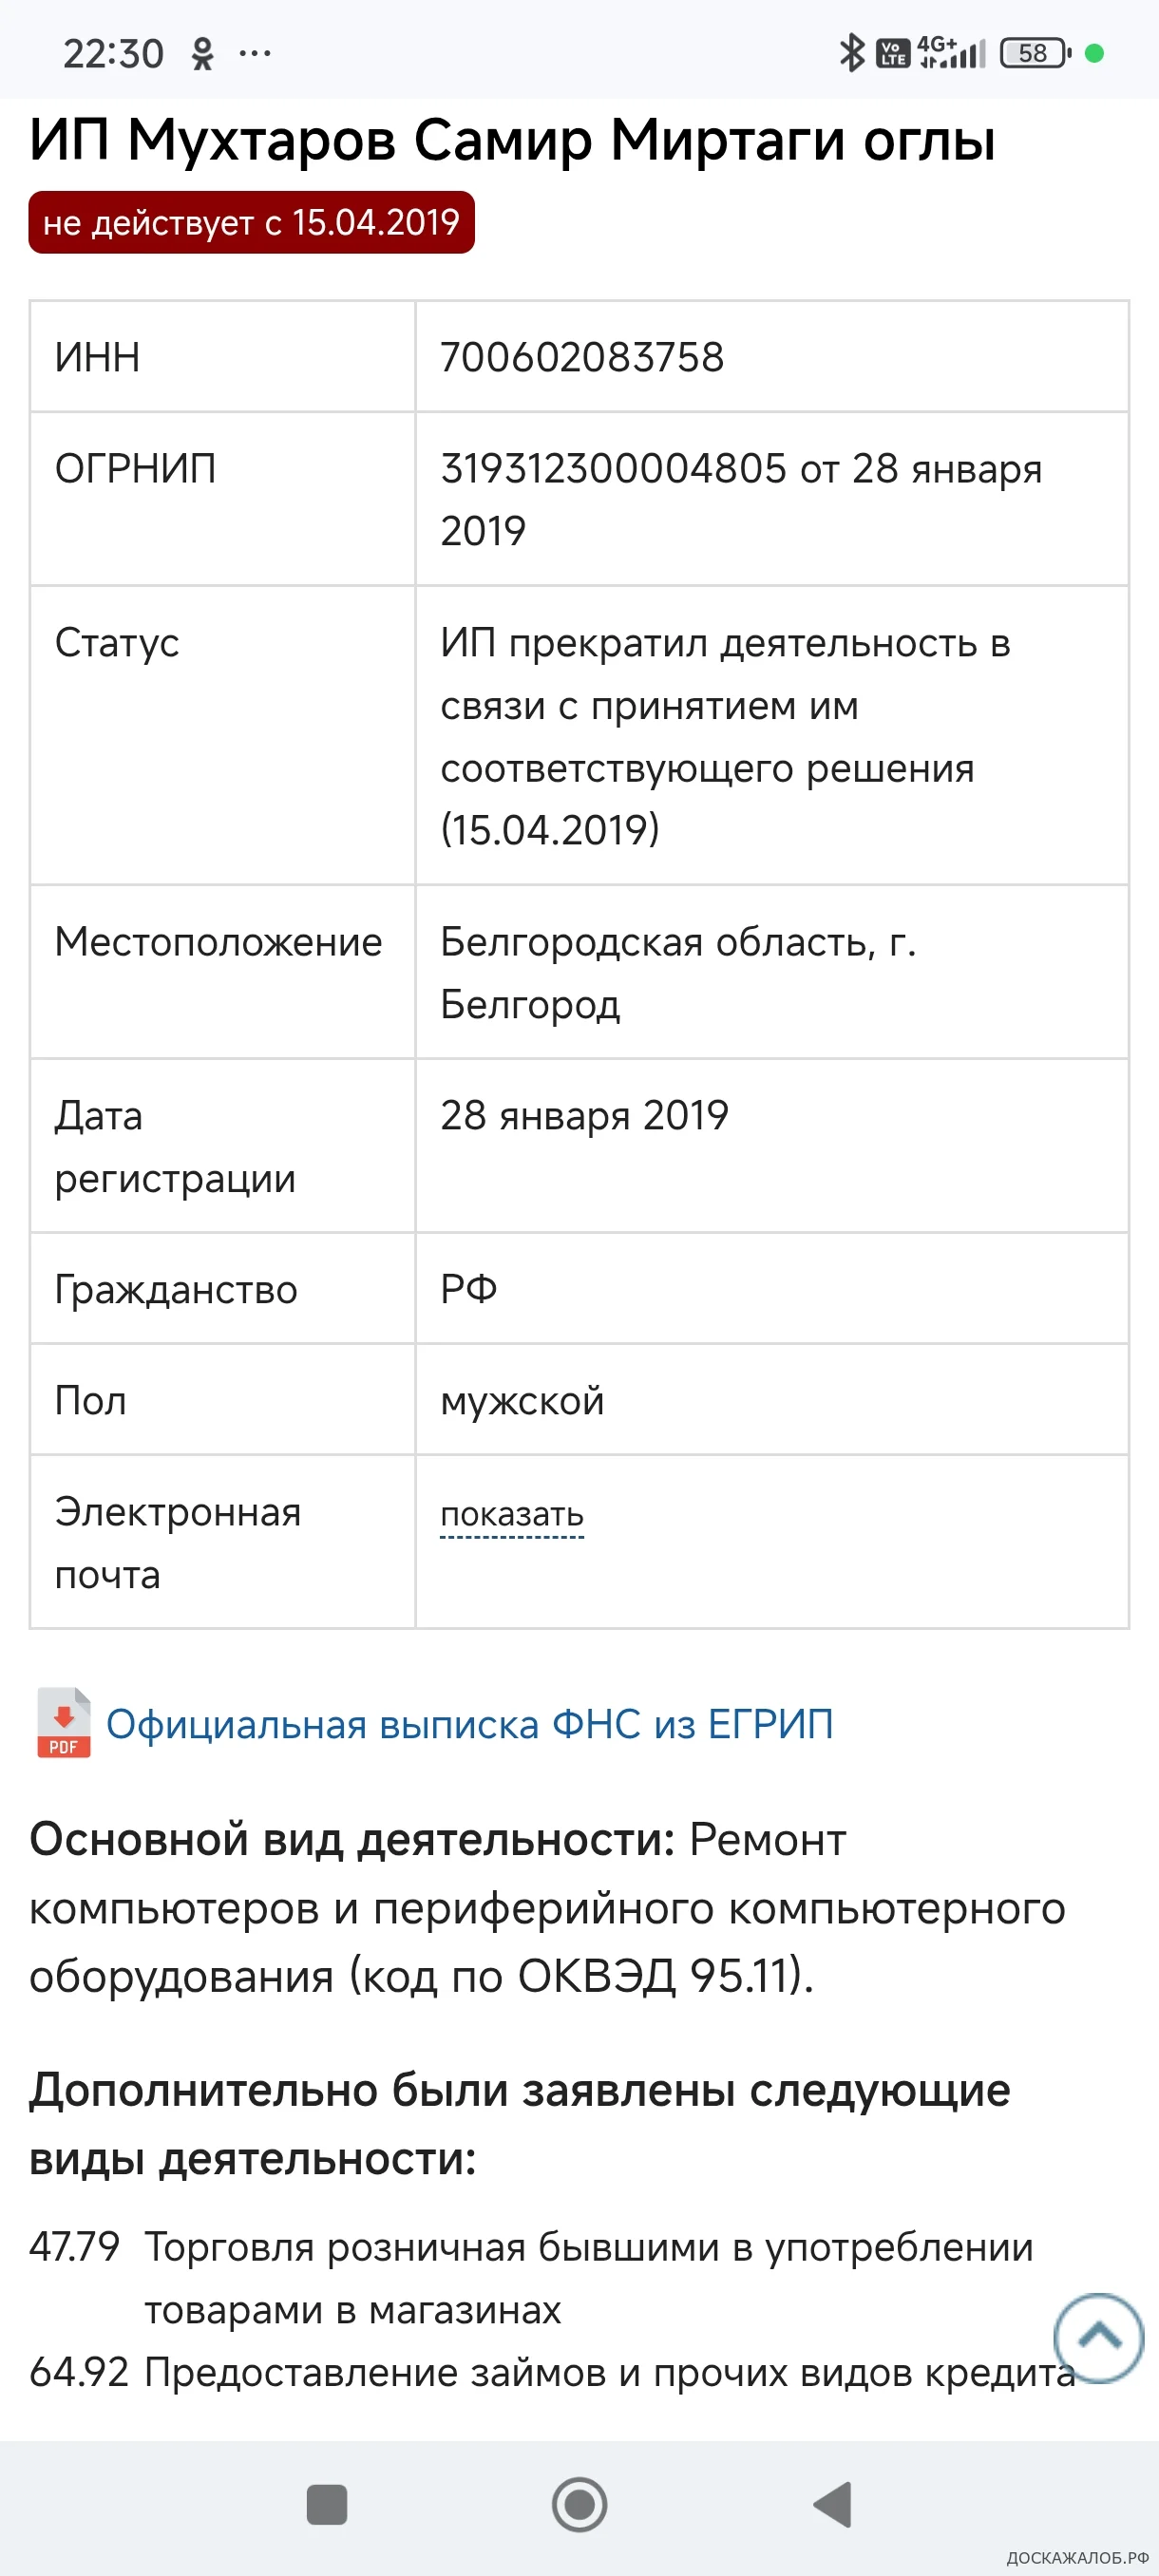Tap the 4G signal strength icon
The width and height of the screenshot is (1159, 2576).
[951, 53]
